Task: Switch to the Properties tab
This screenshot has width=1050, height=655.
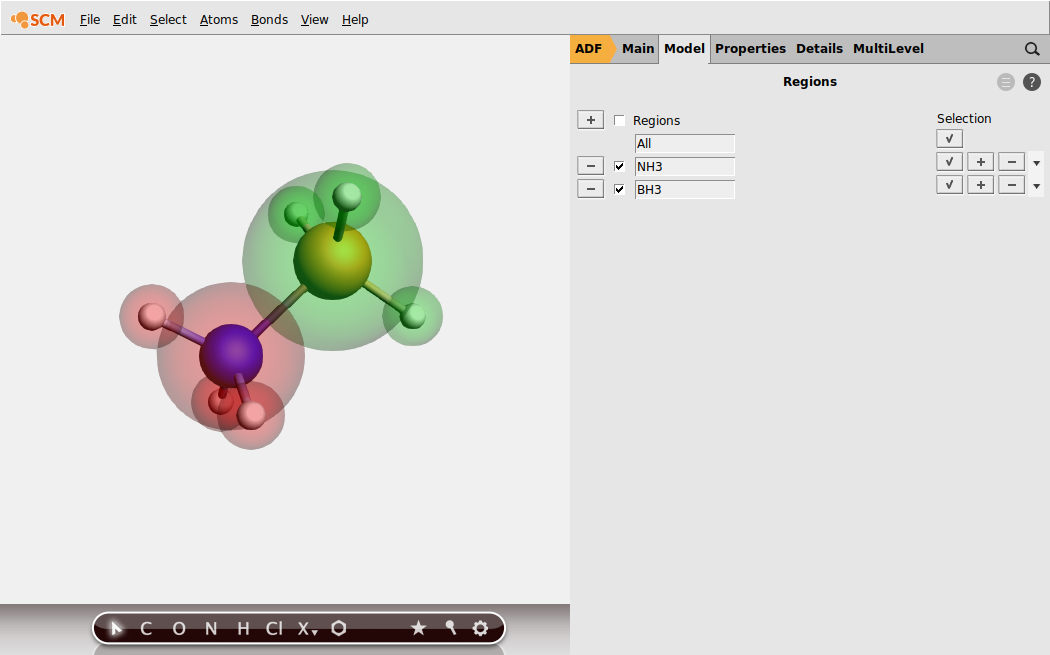Action: click(x=750, y=48)
